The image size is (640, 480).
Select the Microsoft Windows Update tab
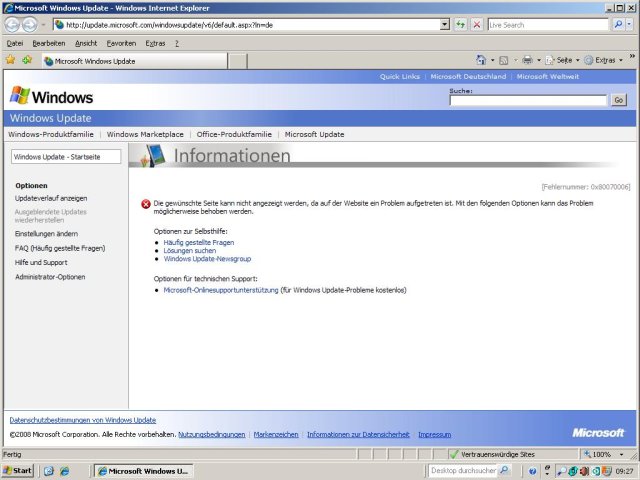(x=135, y=61)
